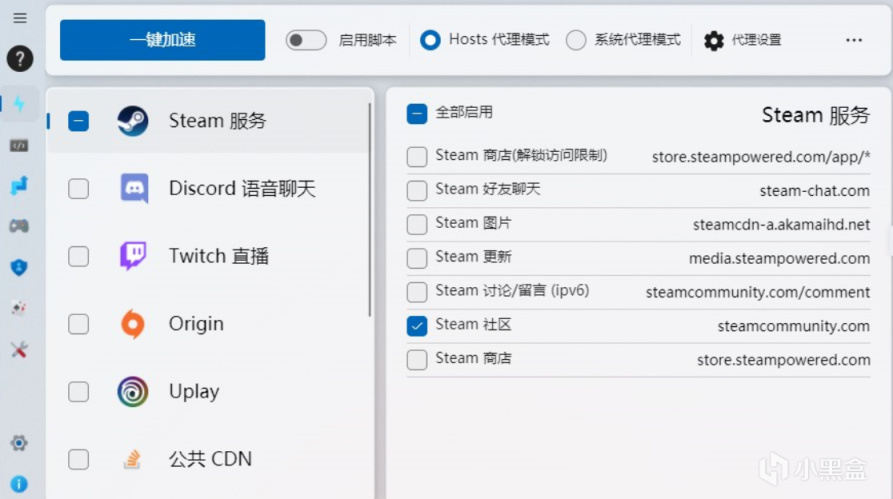The image size is (893, 499).
Task: Check Steam 商店(解锁访问限制) checkbox
Action: (417, 157)
